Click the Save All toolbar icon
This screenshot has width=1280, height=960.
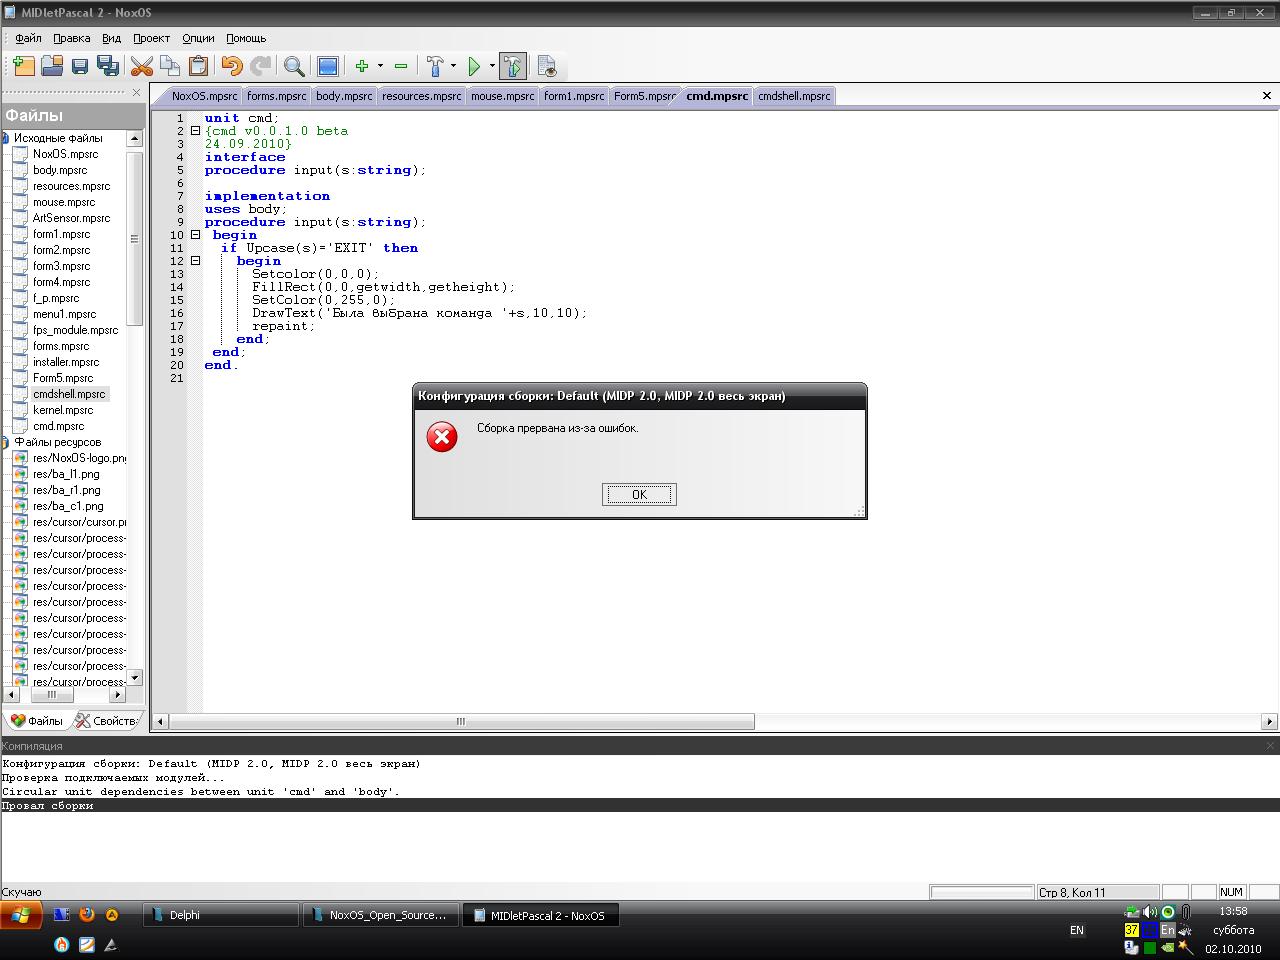point(108,66)
